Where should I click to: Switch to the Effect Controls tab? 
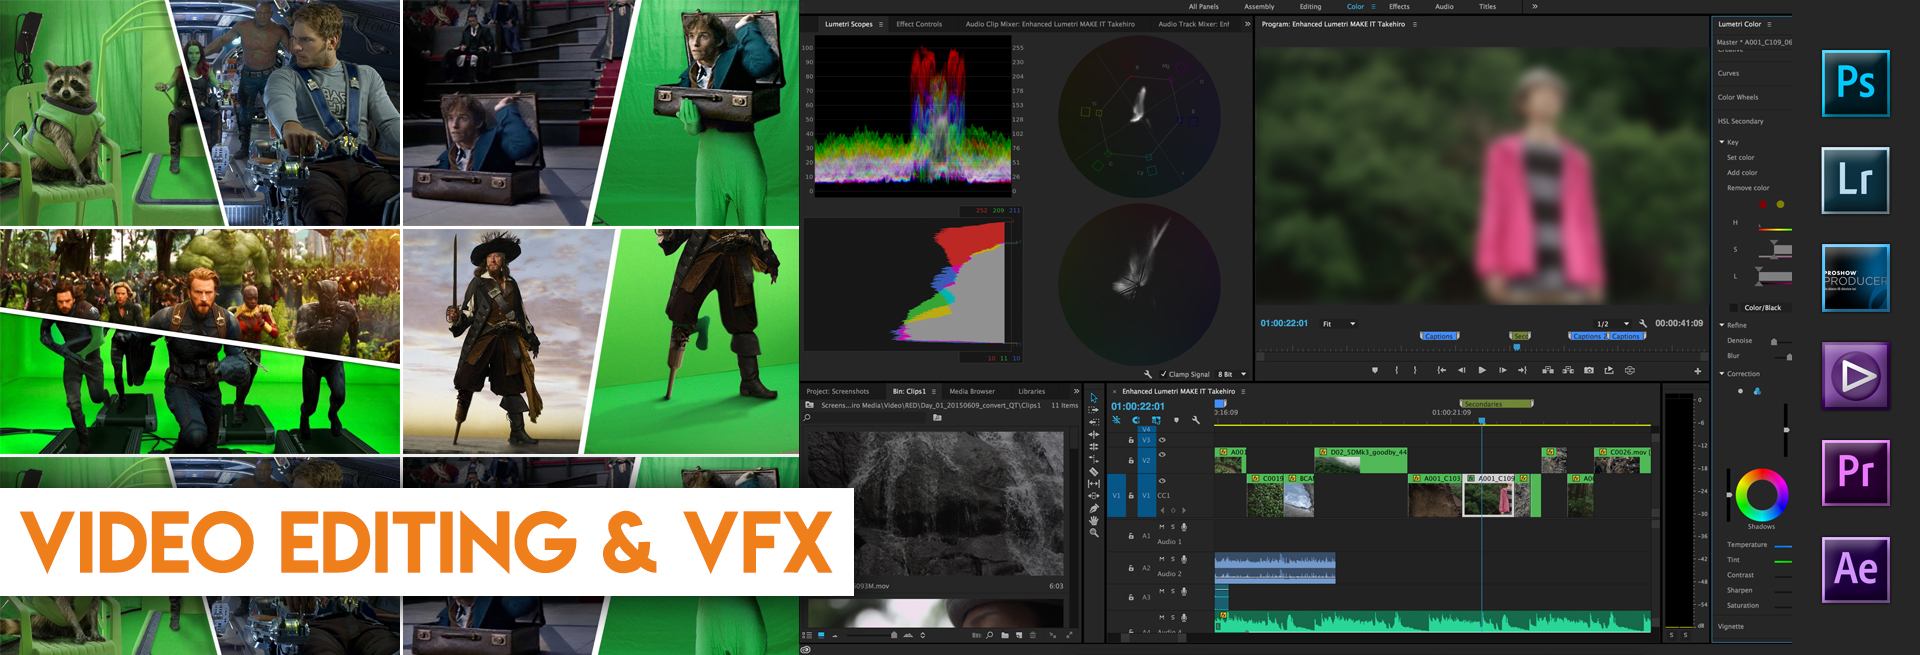[x=919, y=24]
